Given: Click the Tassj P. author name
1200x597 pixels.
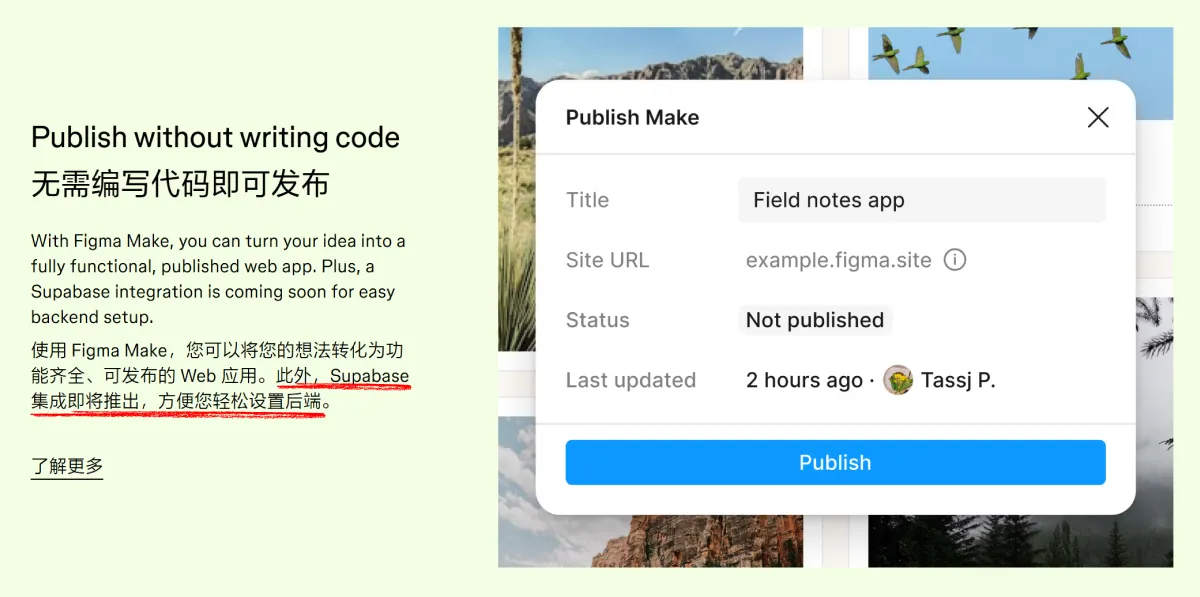Looking at the screenshot, I should click(958, 380).
